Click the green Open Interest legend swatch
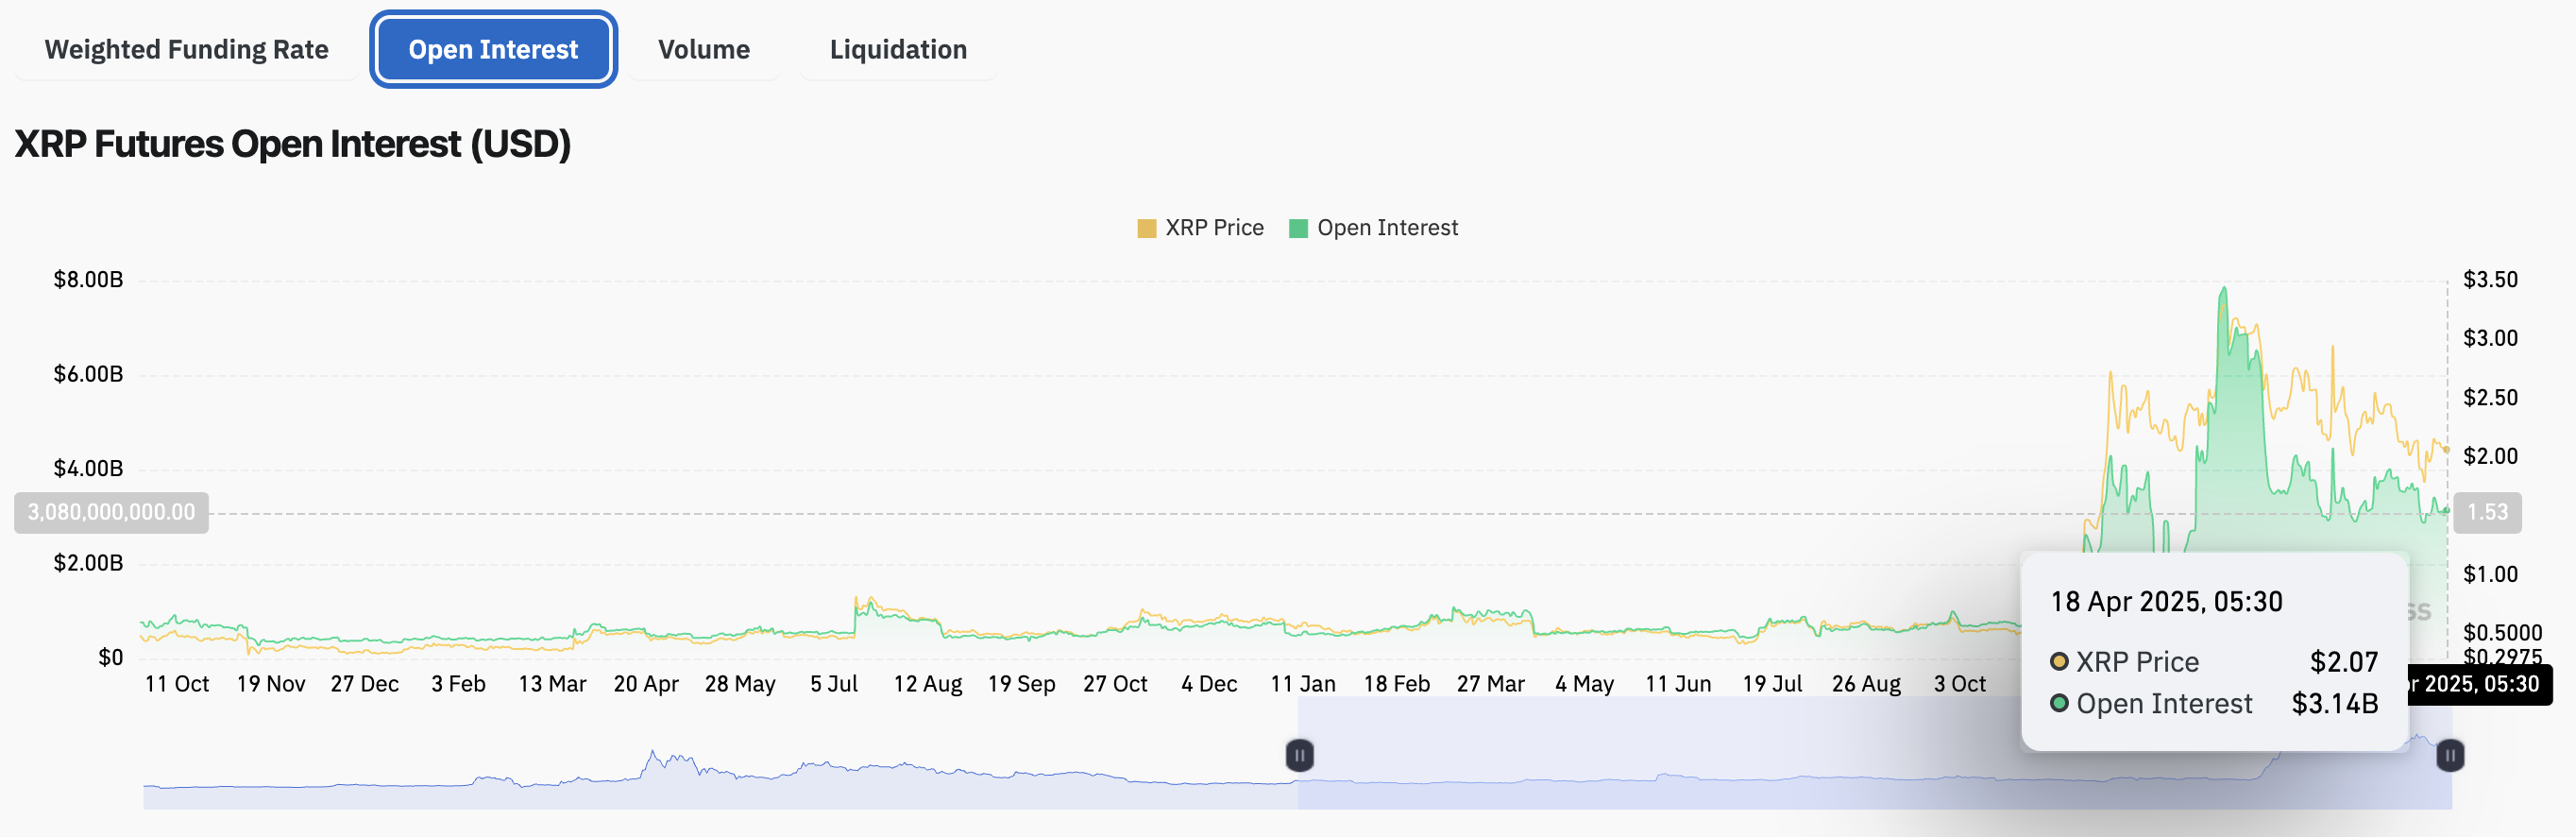The image size is (2576, 837). (1298, 229)
